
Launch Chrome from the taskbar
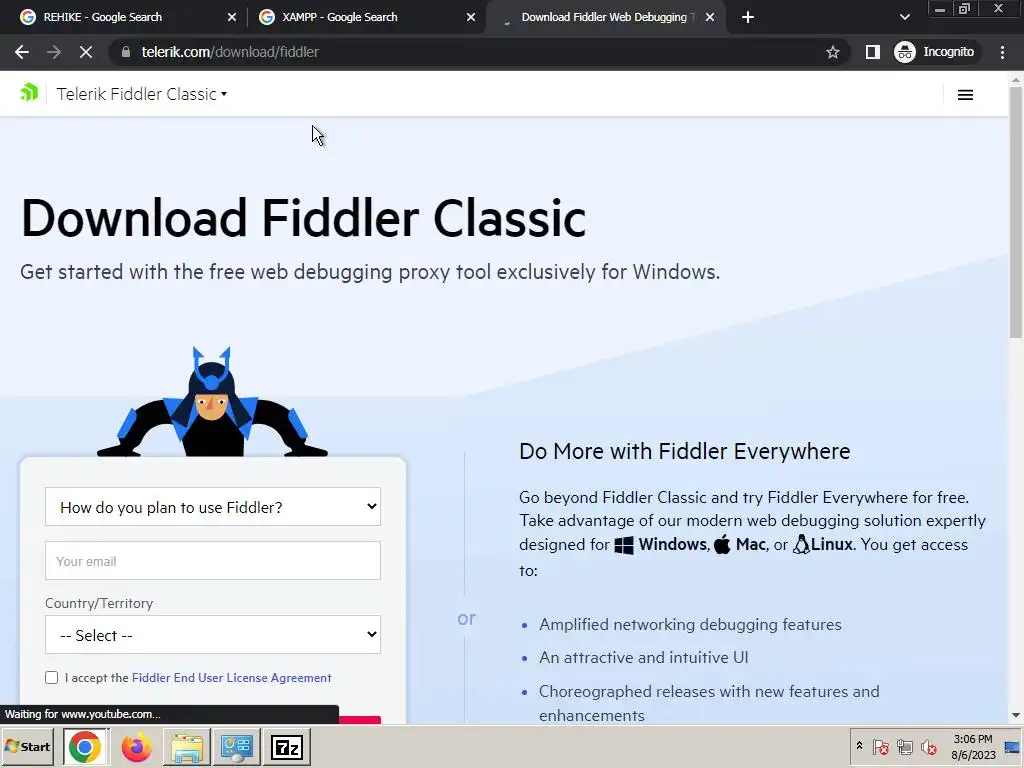[85, 746]
